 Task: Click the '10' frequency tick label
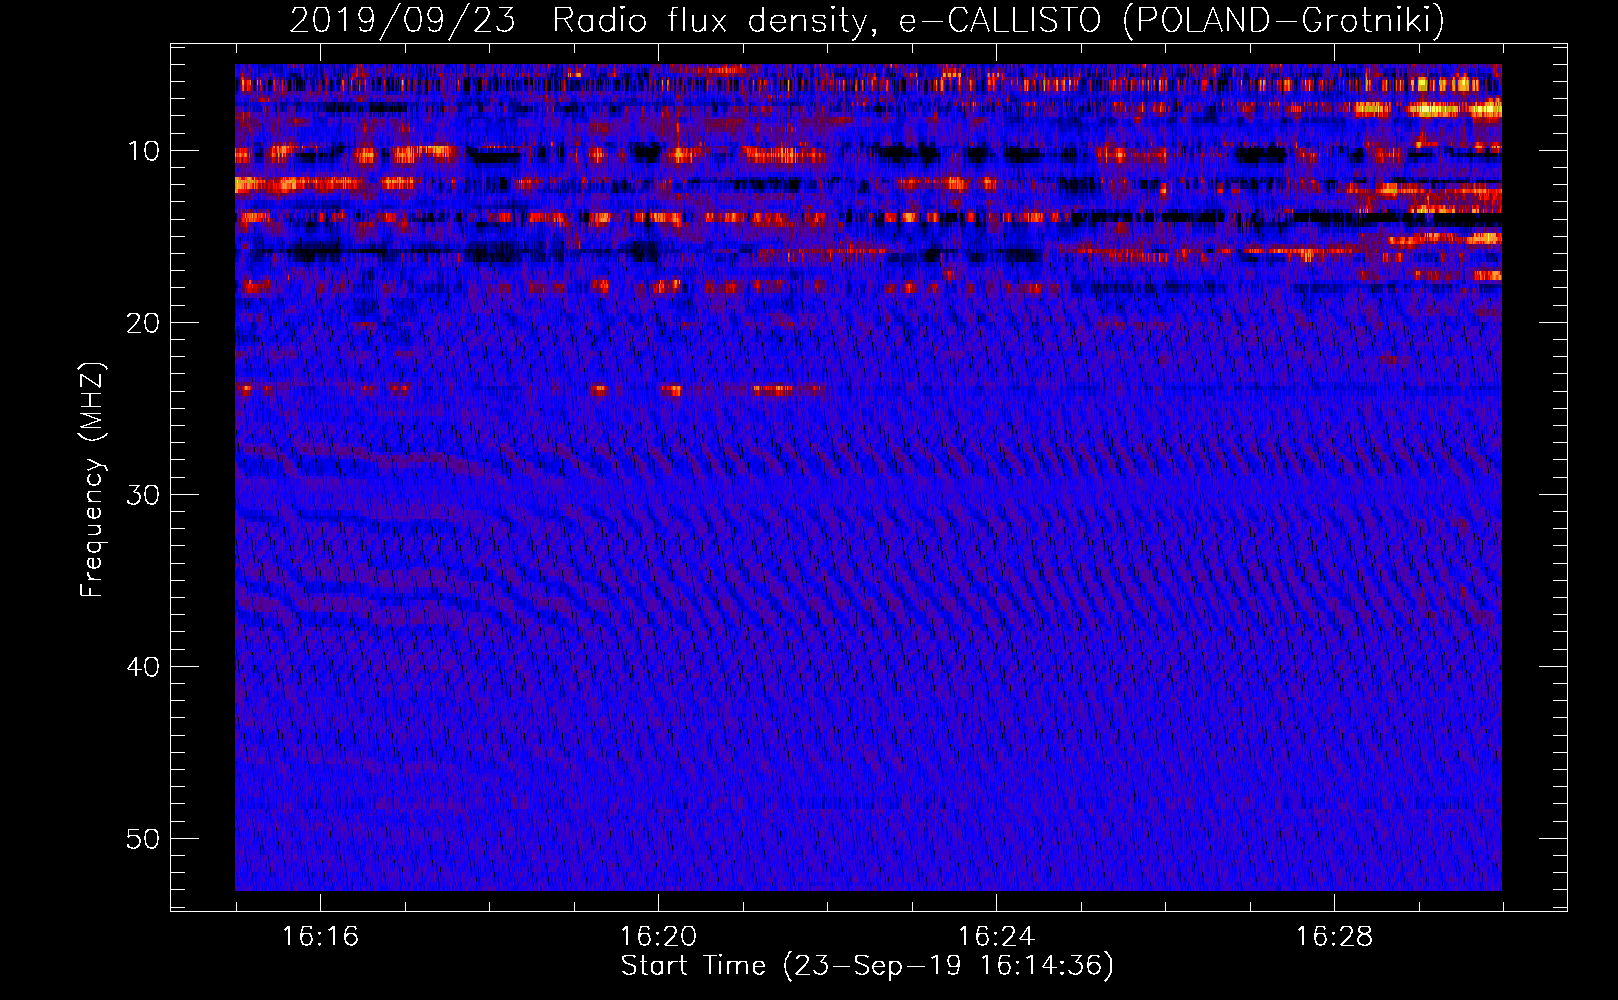coord(144,151)
